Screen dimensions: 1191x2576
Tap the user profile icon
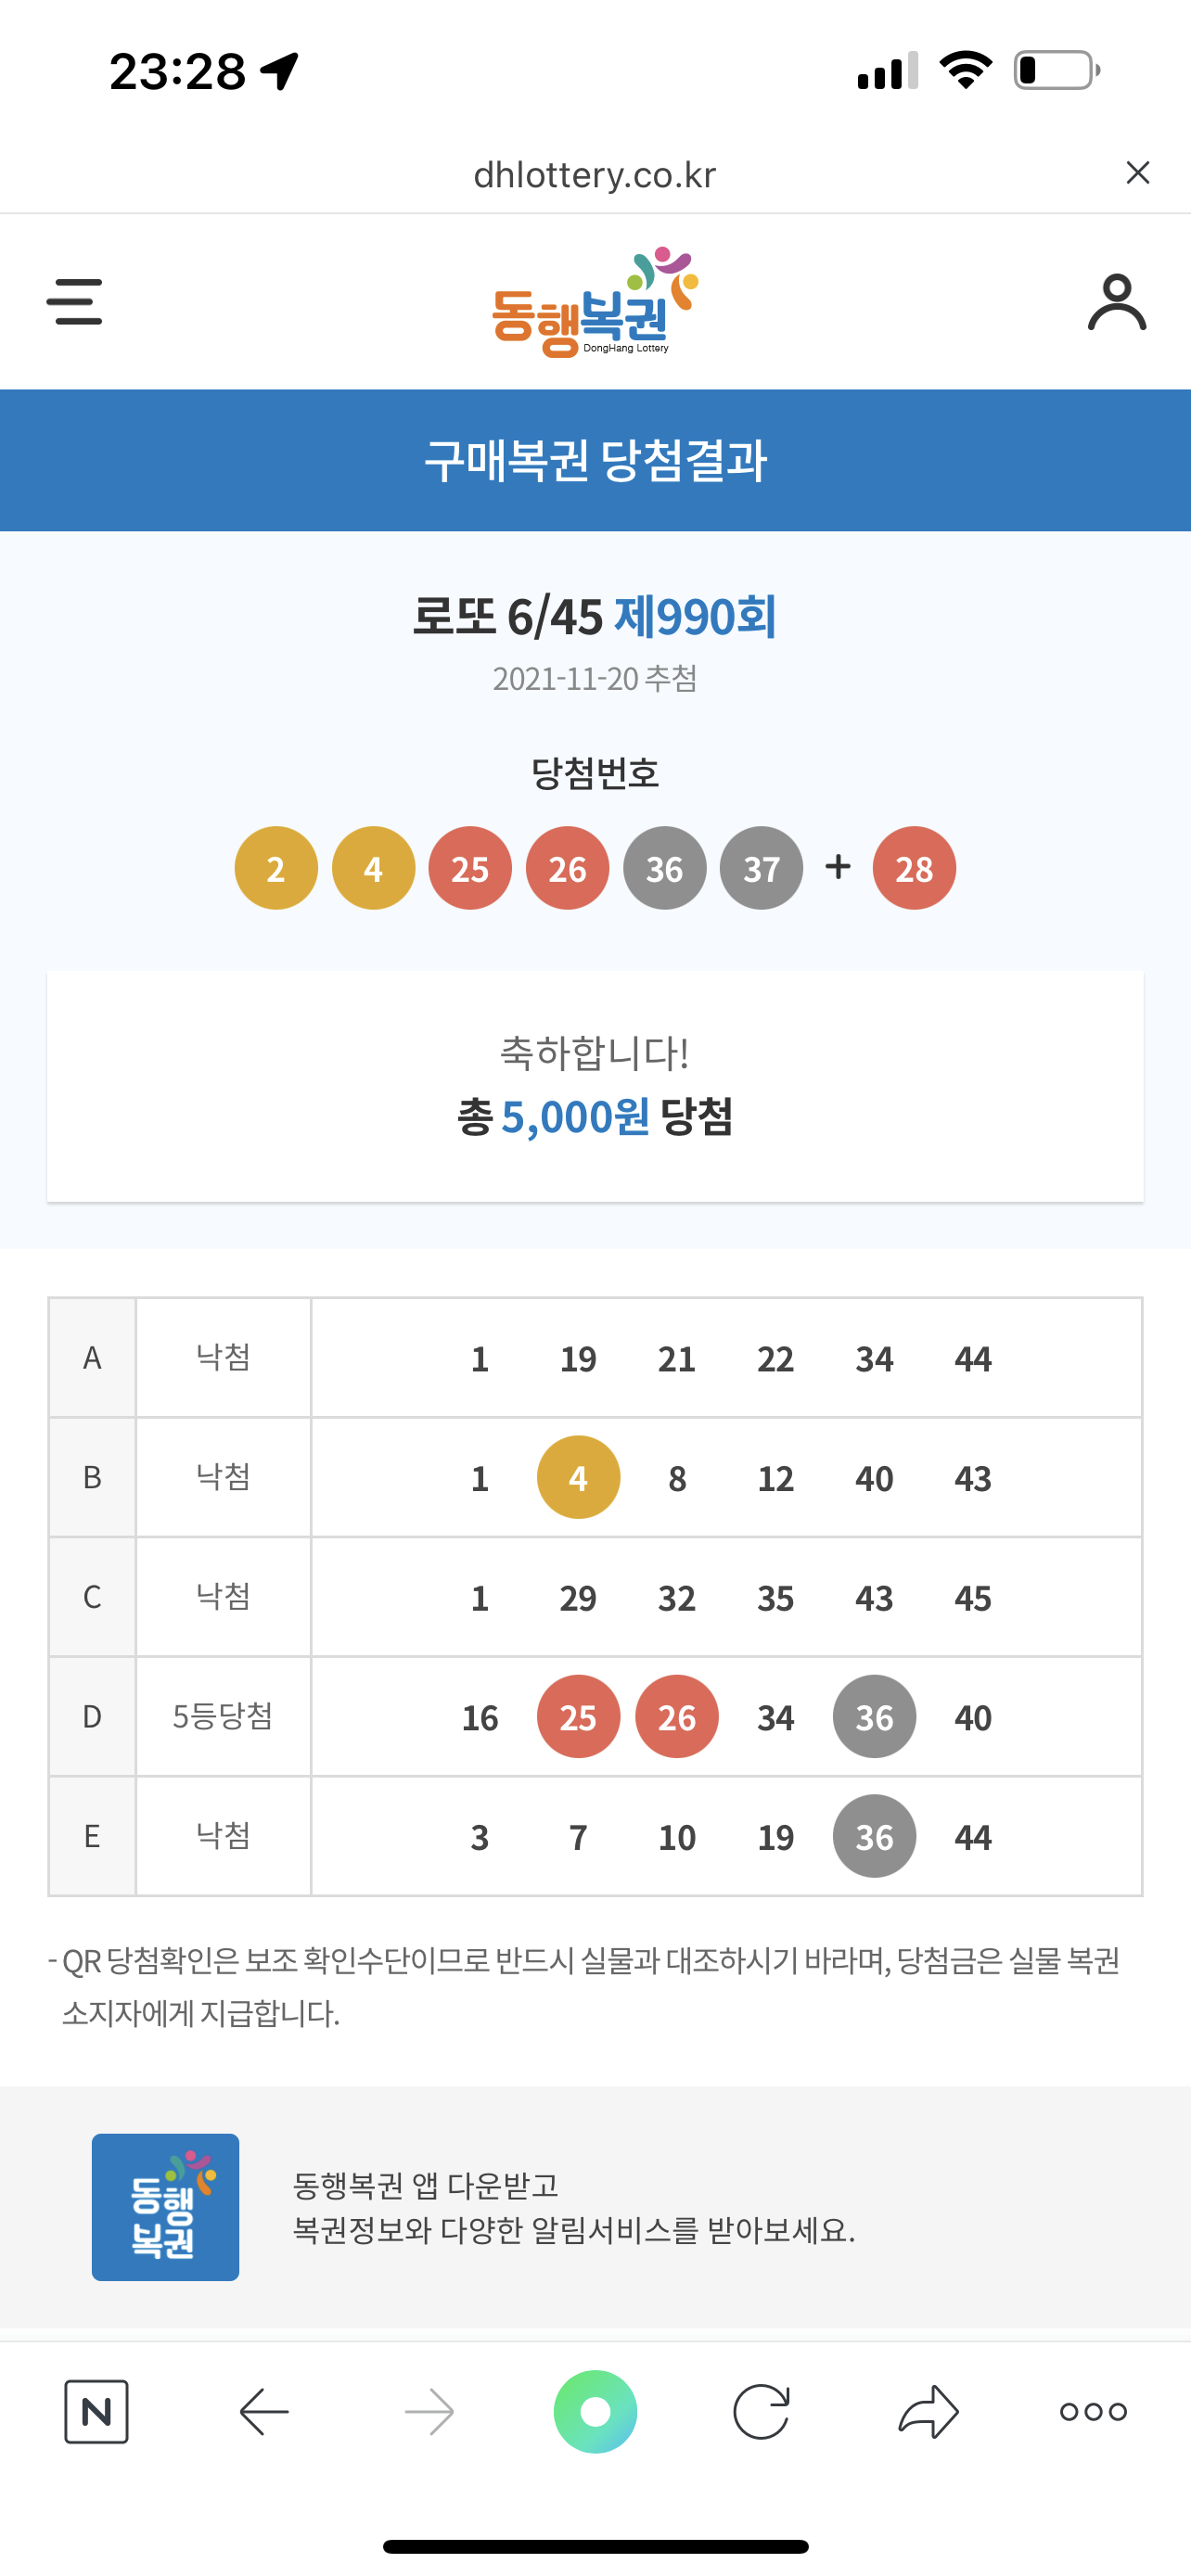tap(1117, 302)
